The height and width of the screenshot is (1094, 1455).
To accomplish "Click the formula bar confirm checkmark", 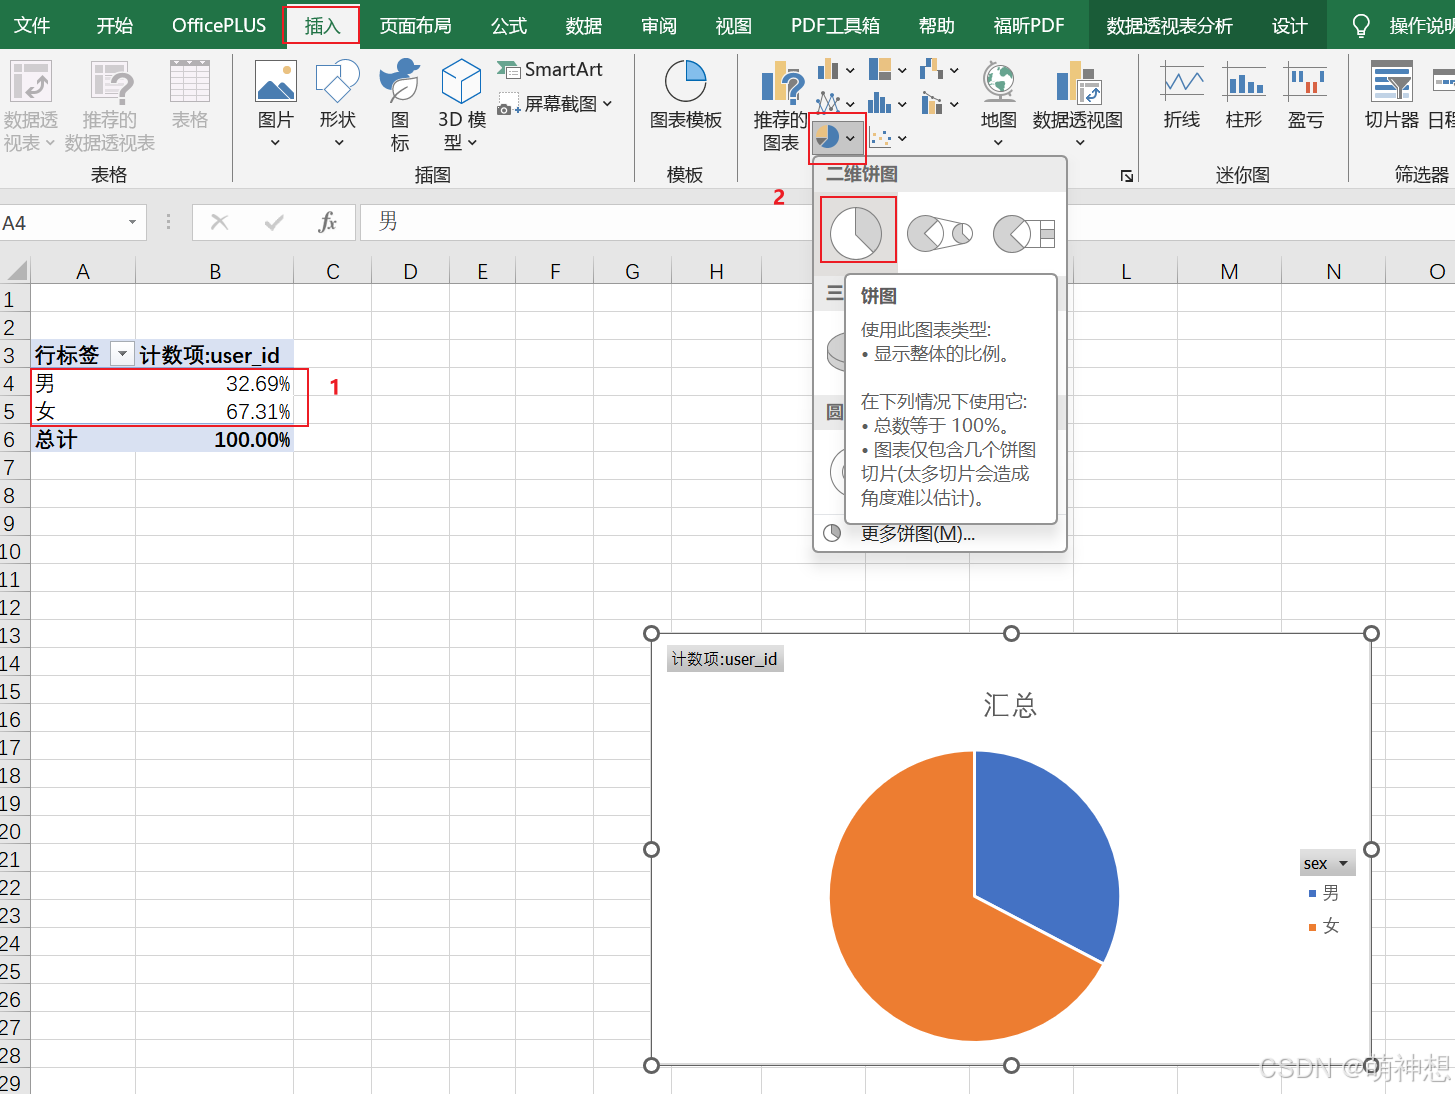I will click(x=274, y=222).
